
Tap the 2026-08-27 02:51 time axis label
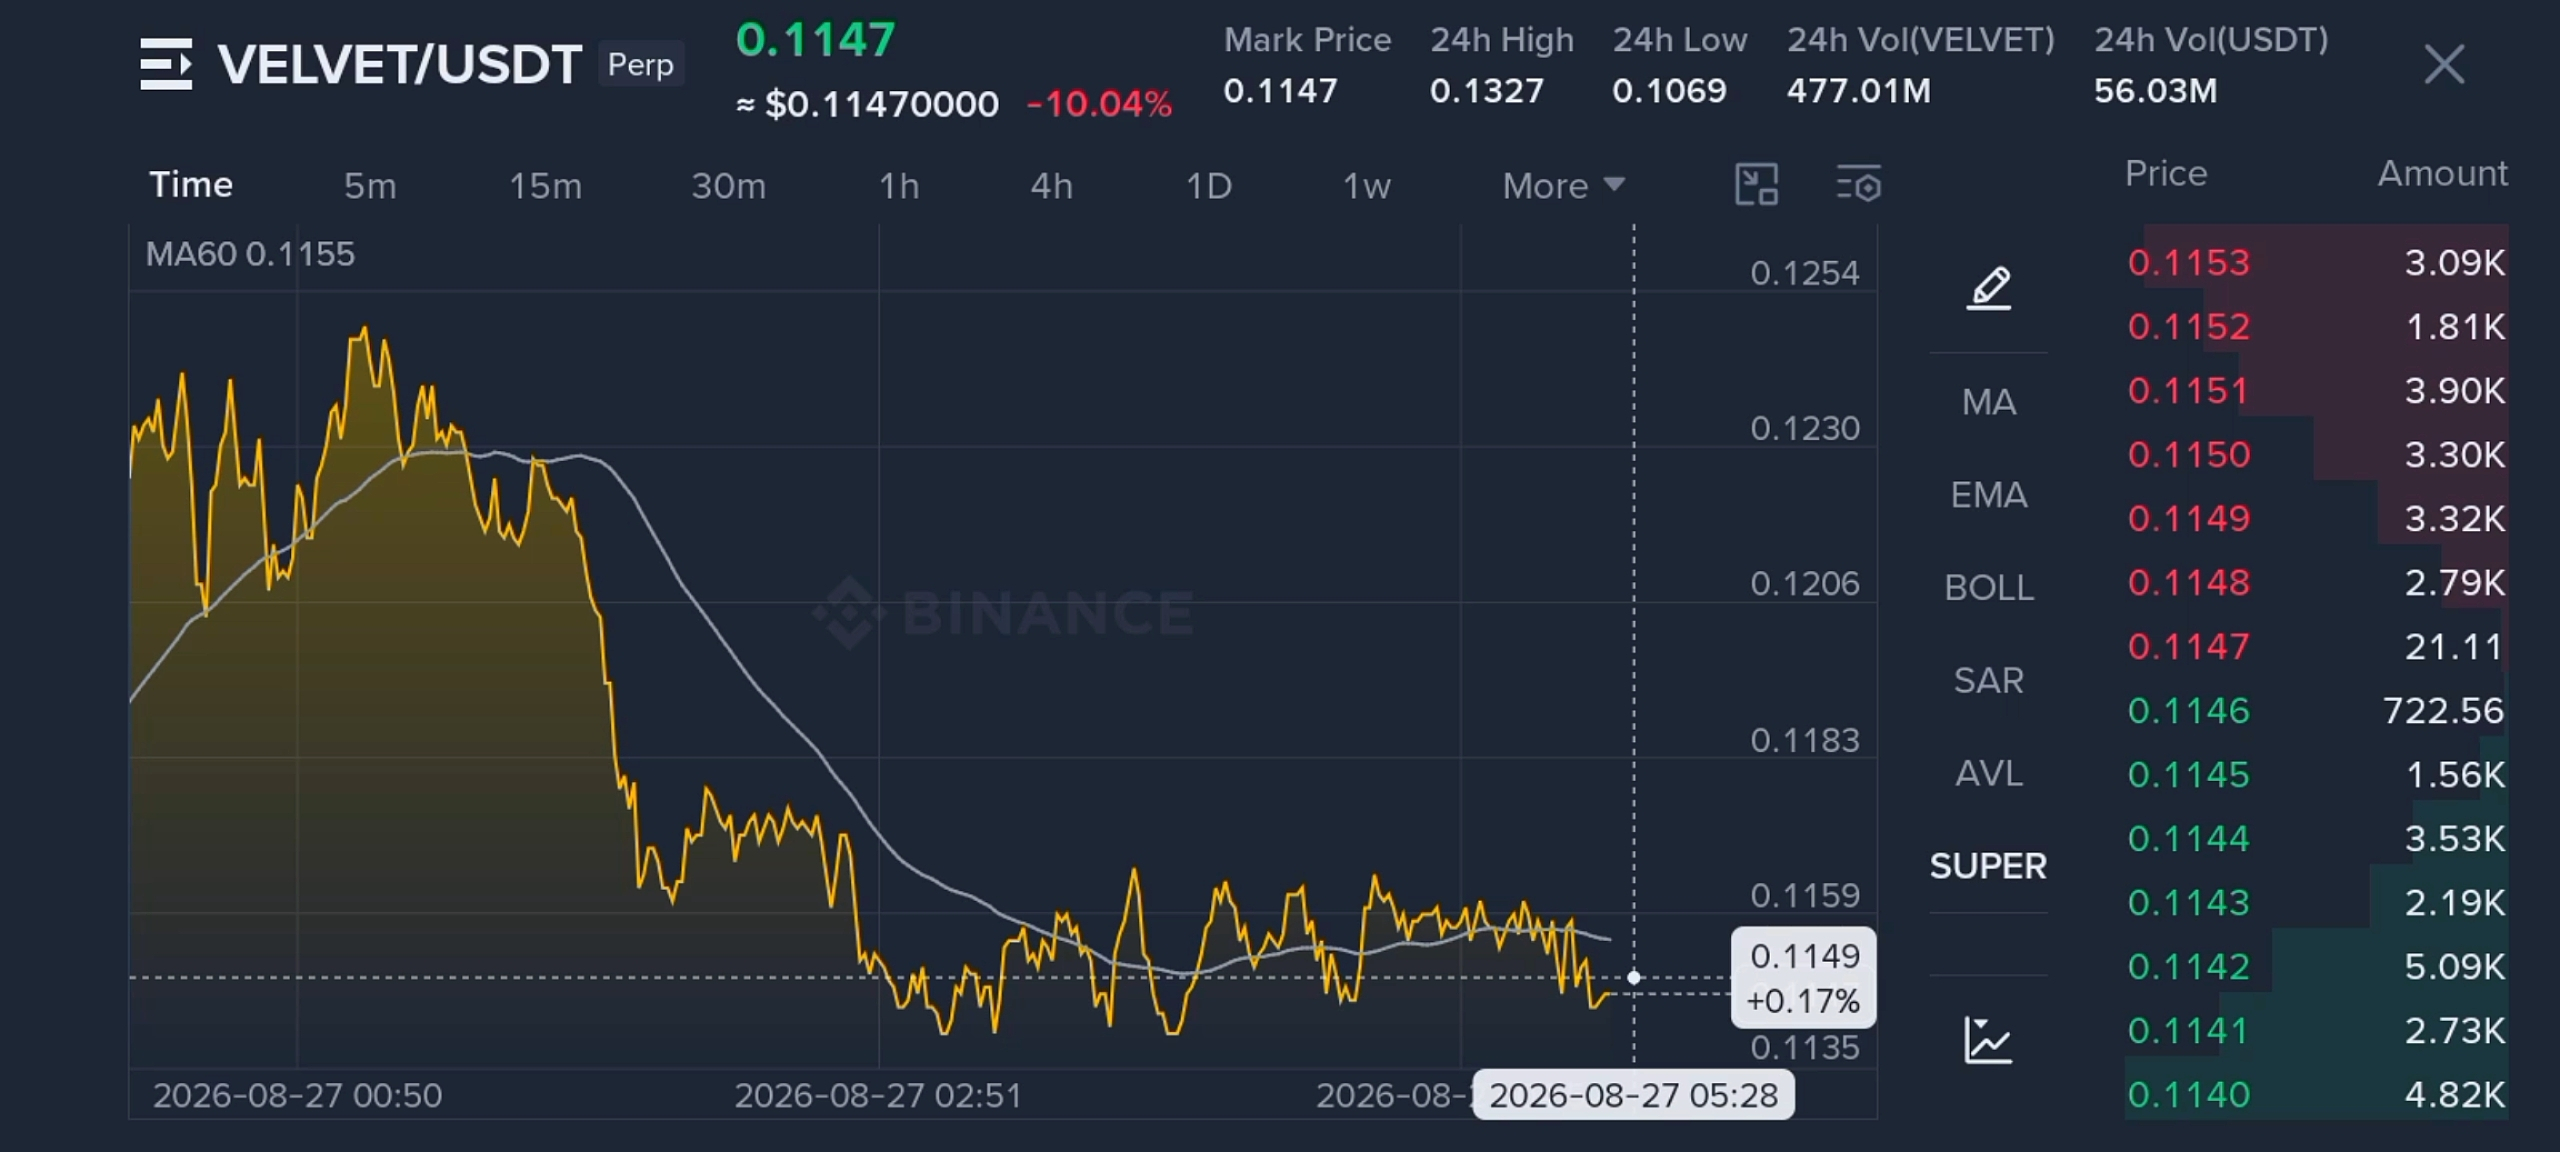pyautogui.click(x=879, y=1095)
